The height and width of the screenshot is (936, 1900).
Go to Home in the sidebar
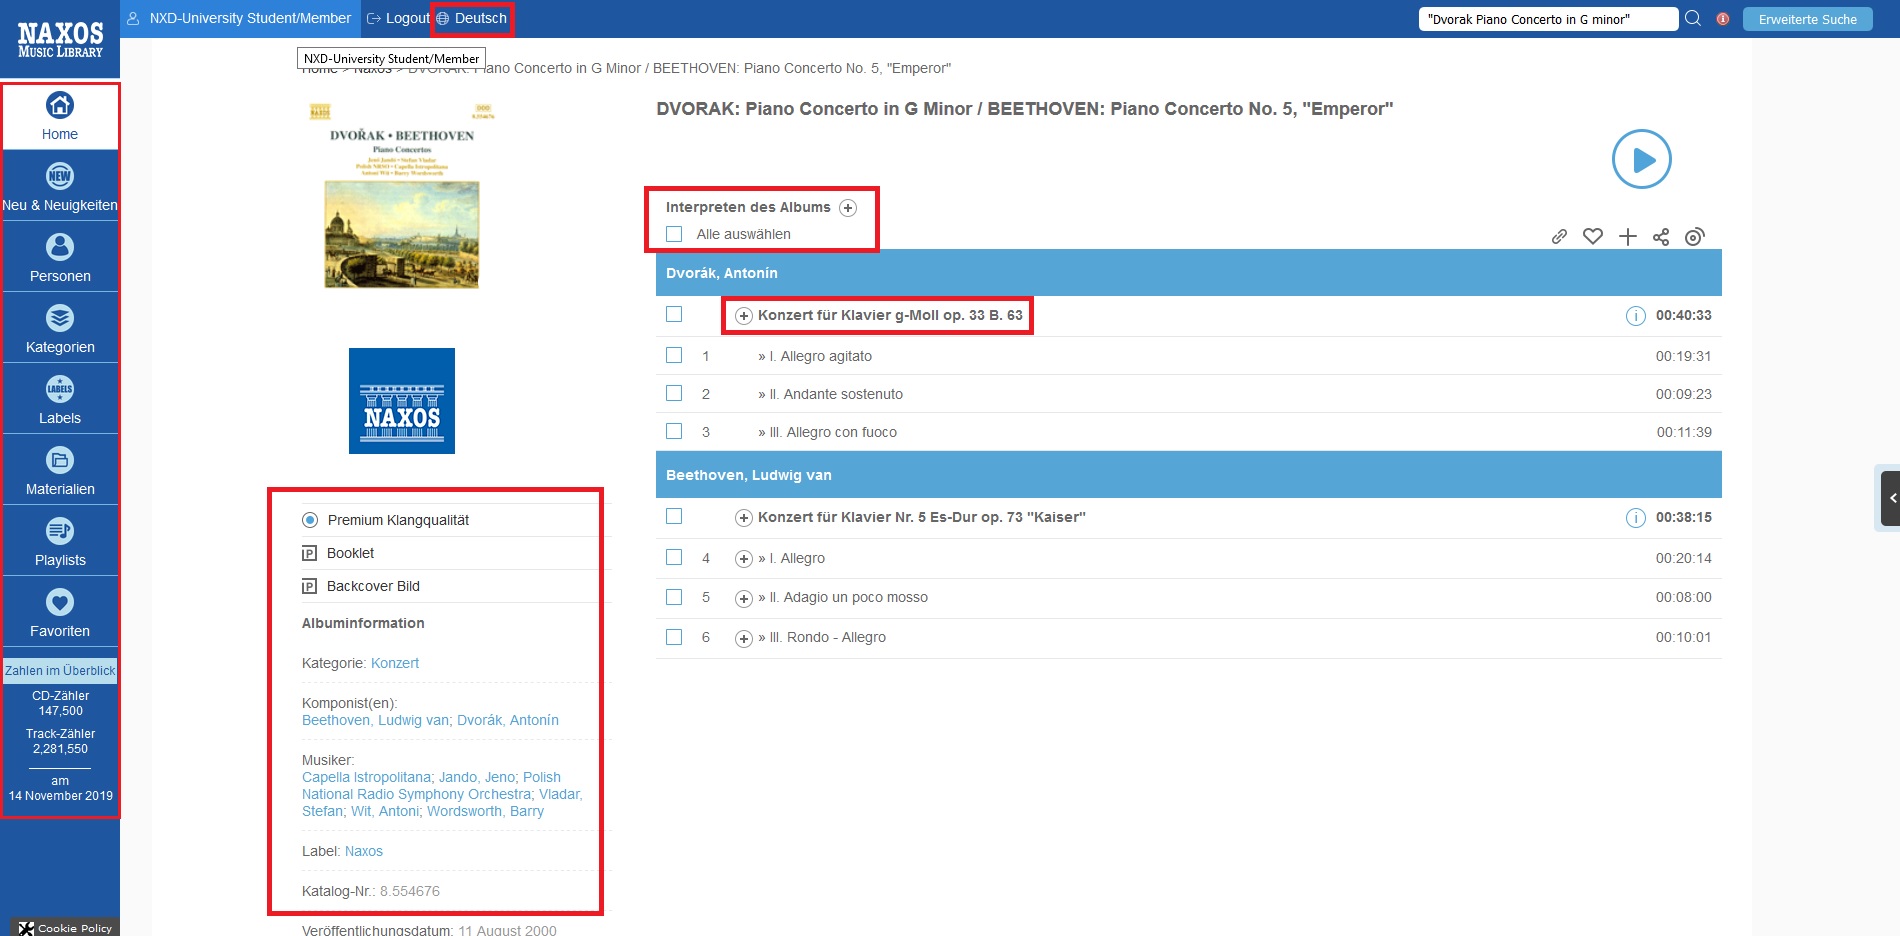(x=60, y=116)
